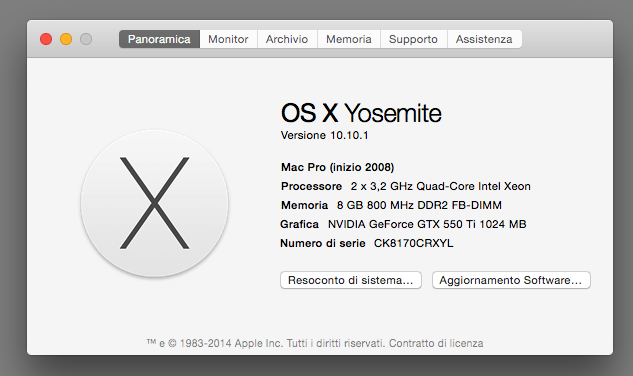
Task: Open the Supporto tab
Action: 413,39
